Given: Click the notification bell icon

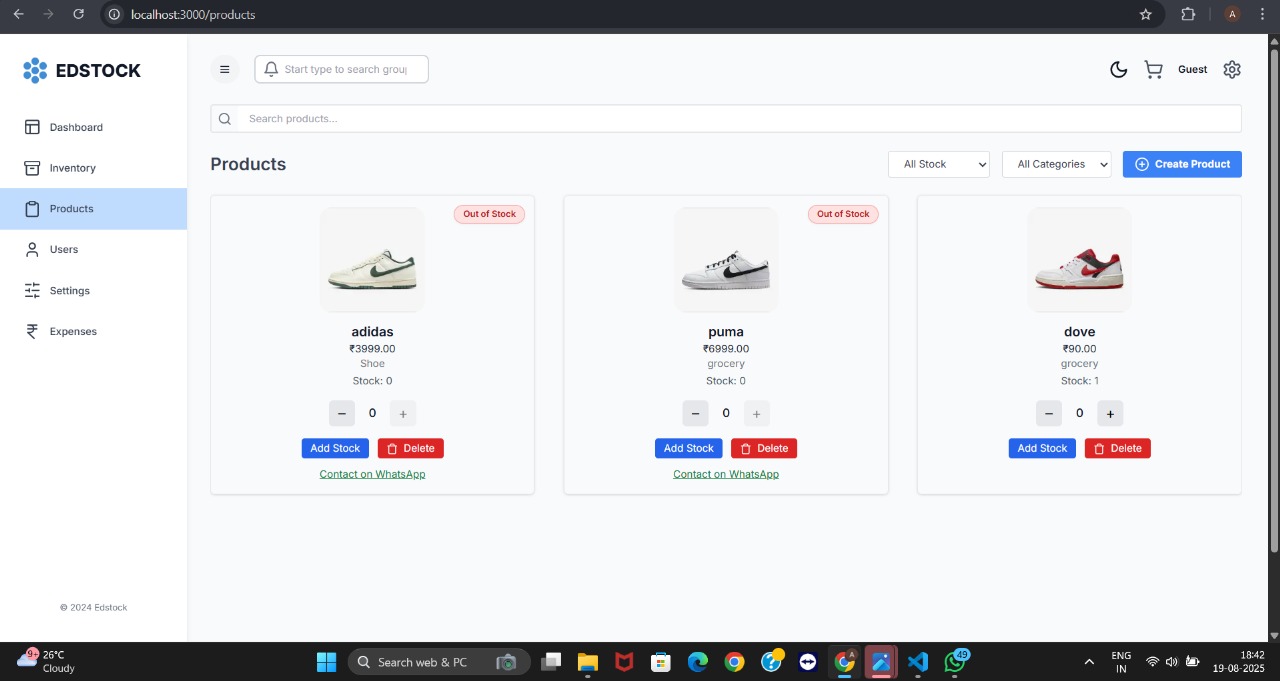Looking at the screenshot, I should (271, 70).
